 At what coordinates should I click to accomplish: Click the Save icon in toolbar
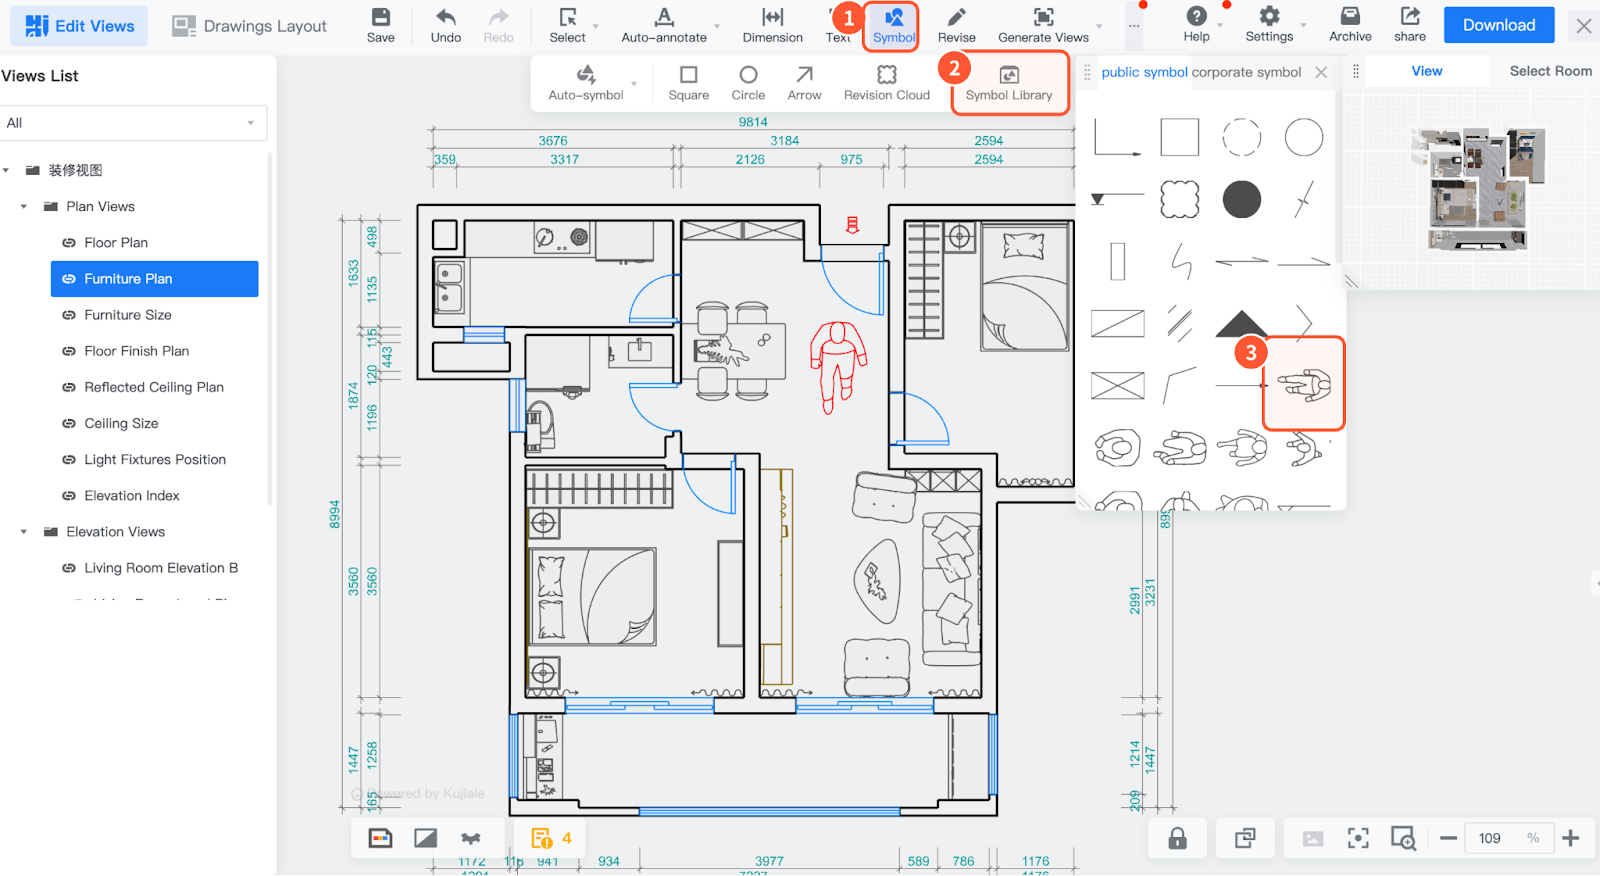click(380, 25)
